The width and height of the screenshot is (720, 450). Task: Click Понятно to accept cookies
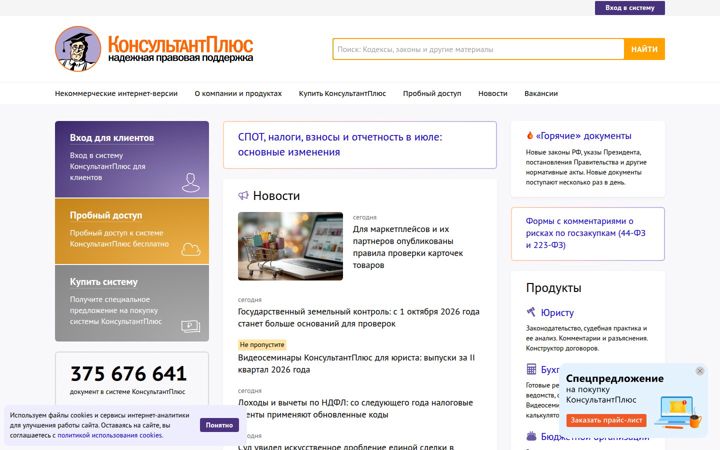219,425
